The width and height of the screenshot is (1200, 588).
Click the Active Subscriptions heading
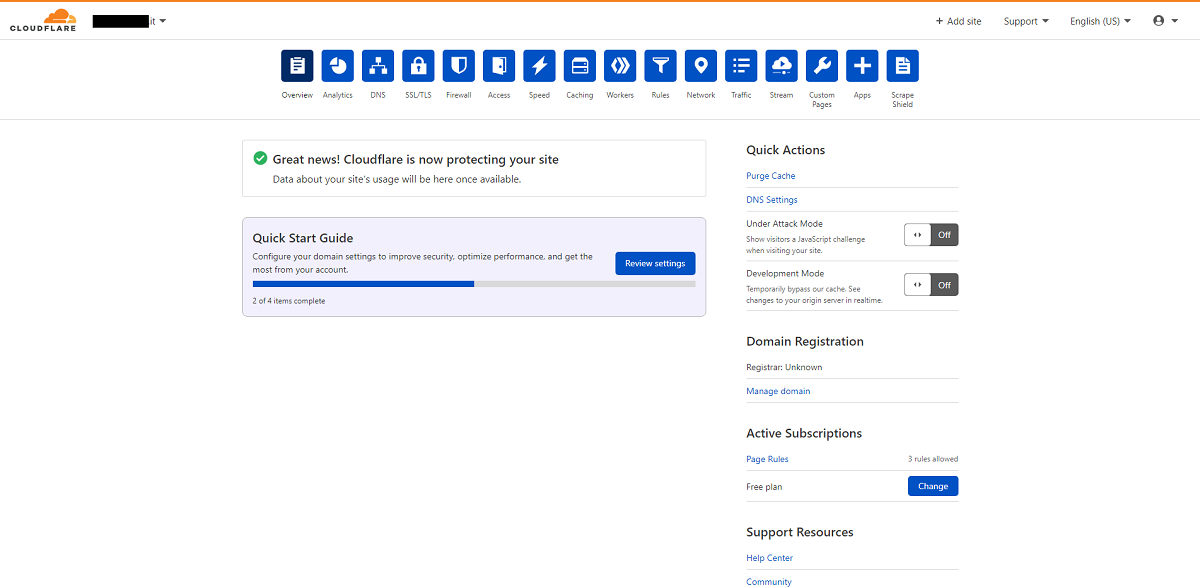click(804, 433)
